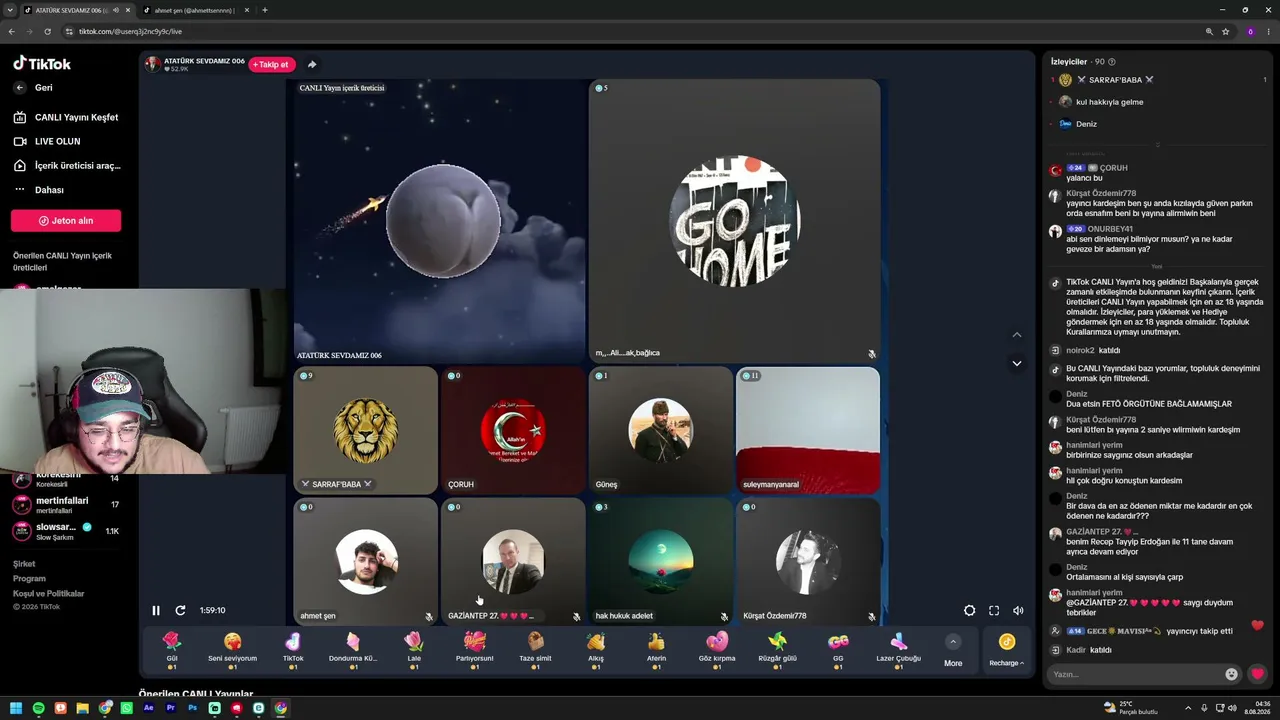
Task: Go to the next live stream
Action: coord(1017,363)
